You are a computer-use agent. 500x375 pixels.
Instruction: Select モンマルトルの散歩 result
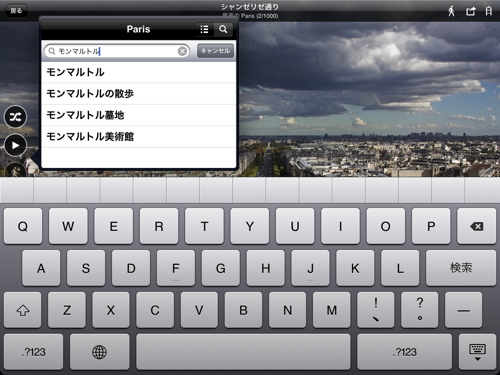click(139, 94)
